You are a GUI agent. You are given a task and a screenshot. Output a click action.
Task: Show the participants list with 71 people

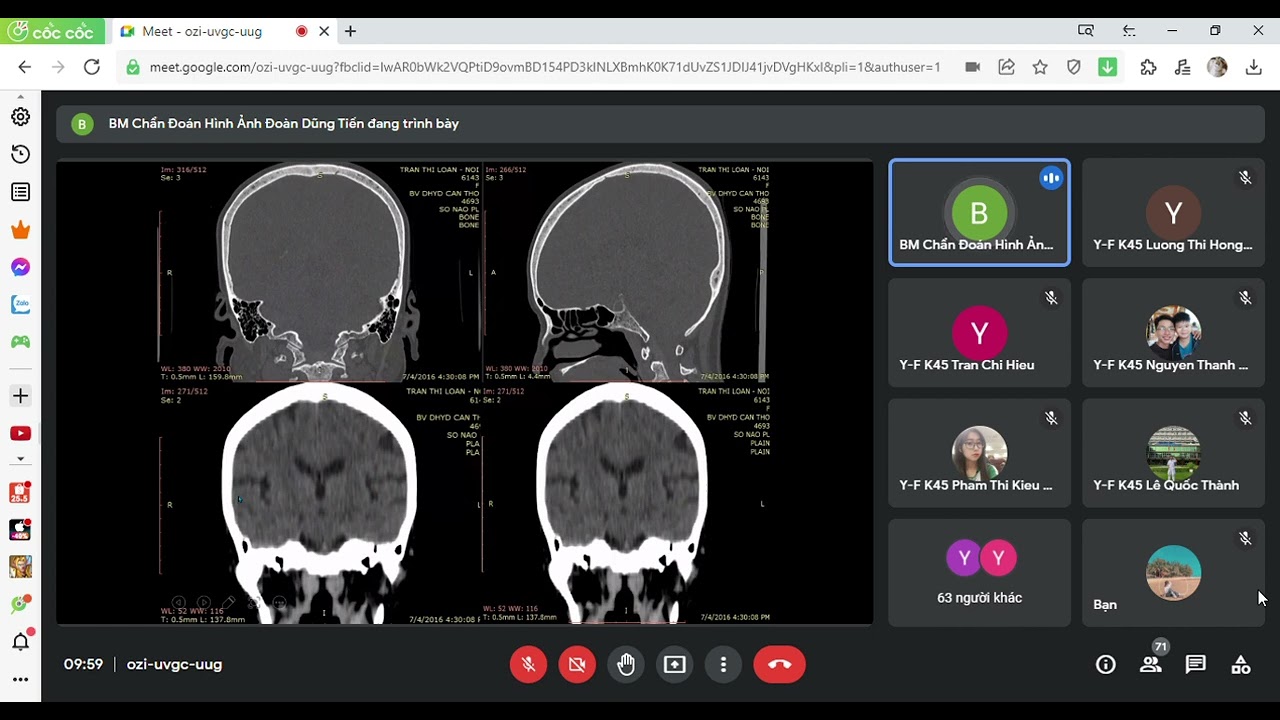[x=1151, y=664]
